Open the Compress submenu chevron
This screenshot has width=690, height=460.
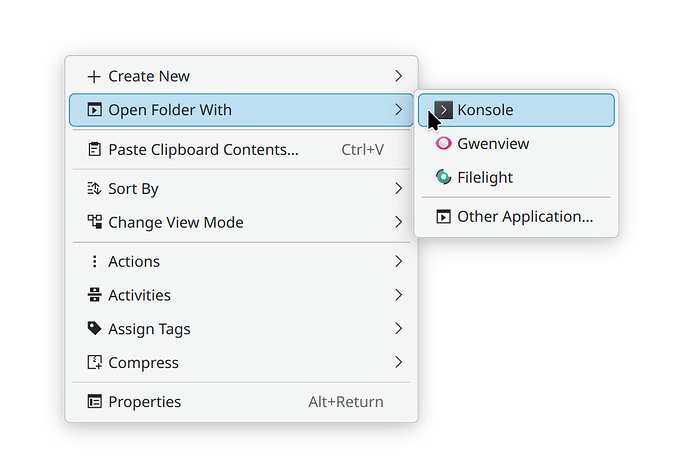point(398,363)
